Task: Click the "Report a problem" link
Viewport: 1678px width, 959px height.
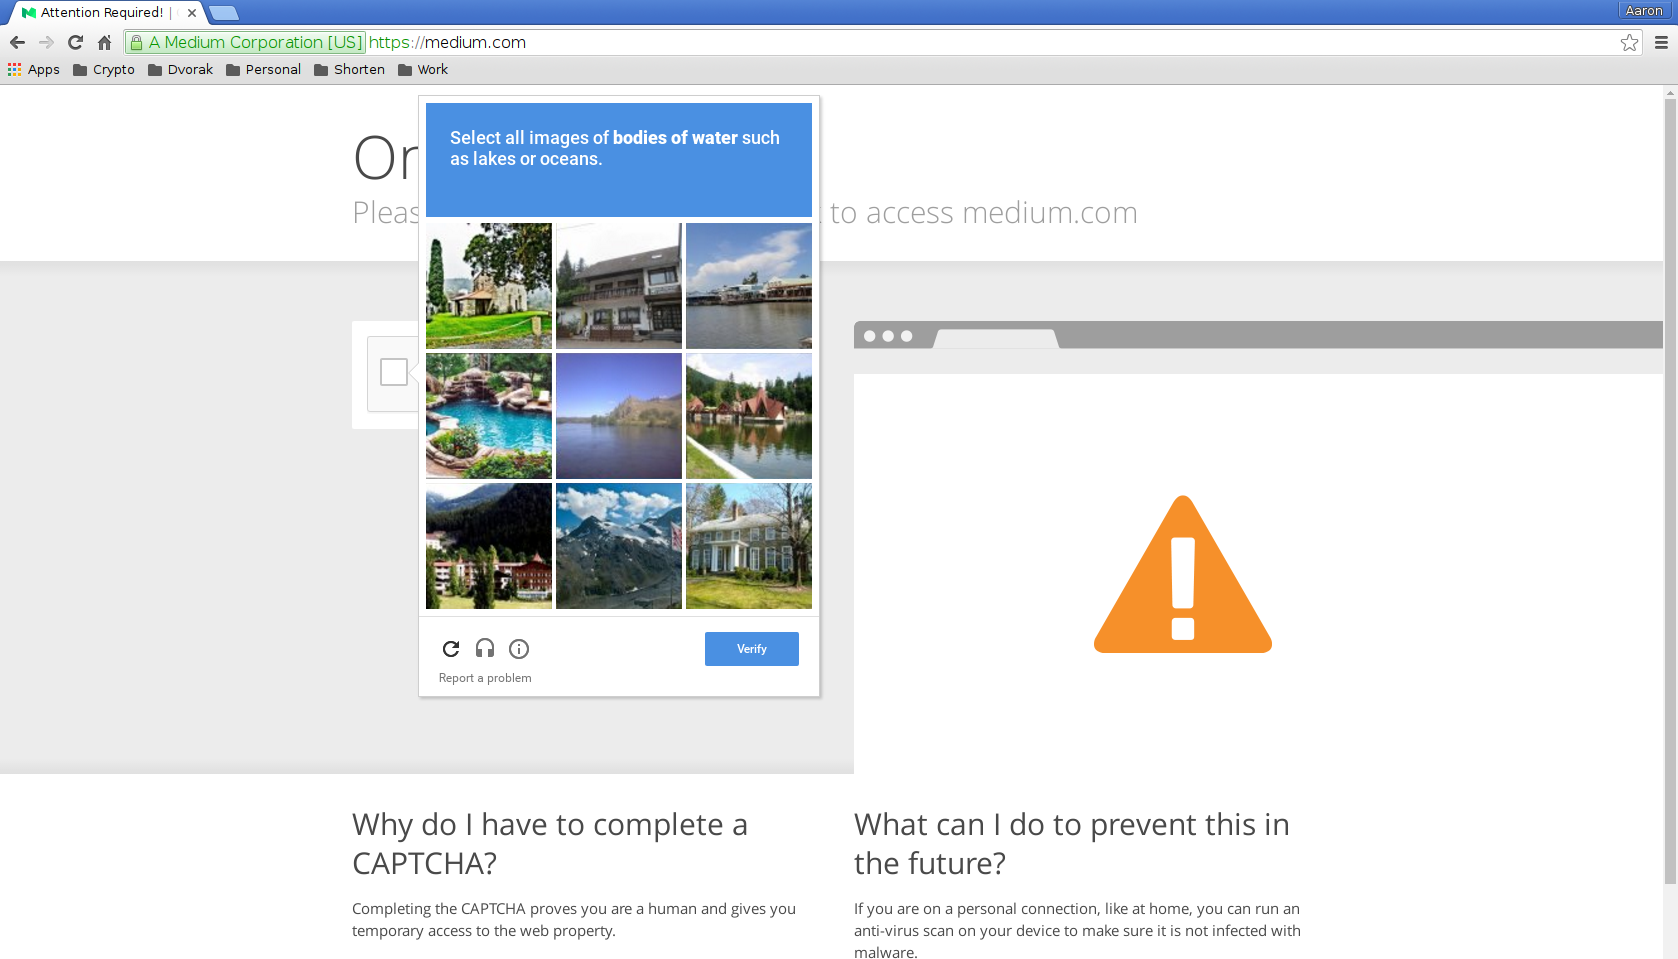Action: click(x=485, y=678)
